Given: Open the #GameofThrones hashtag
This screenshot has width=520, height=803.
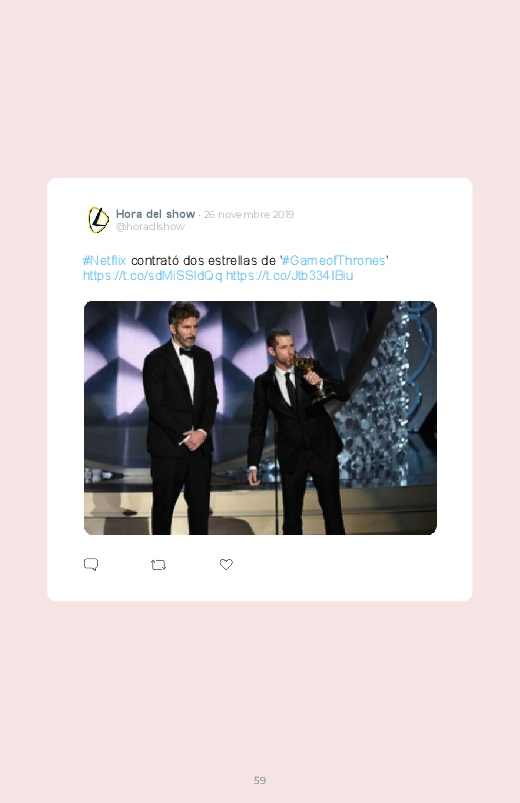Looking at the screenshot, I should click(x=334, y=260).
